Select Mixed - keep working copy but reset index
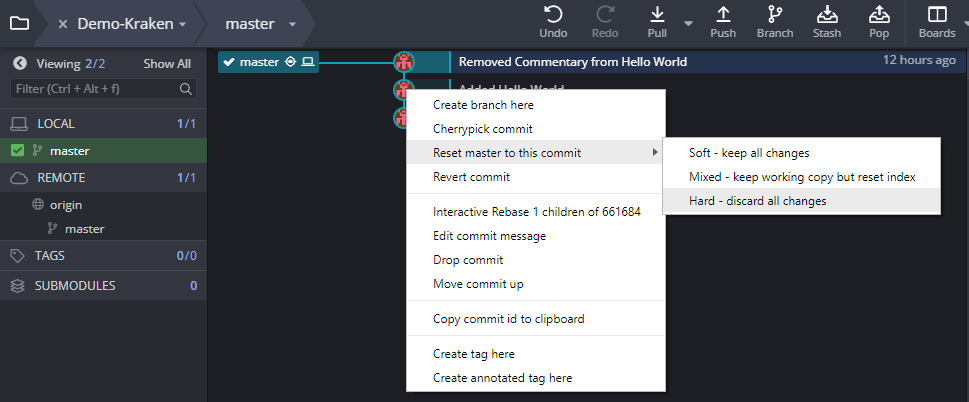The height and width of the screenshot is (402, 969). (802, 177)
